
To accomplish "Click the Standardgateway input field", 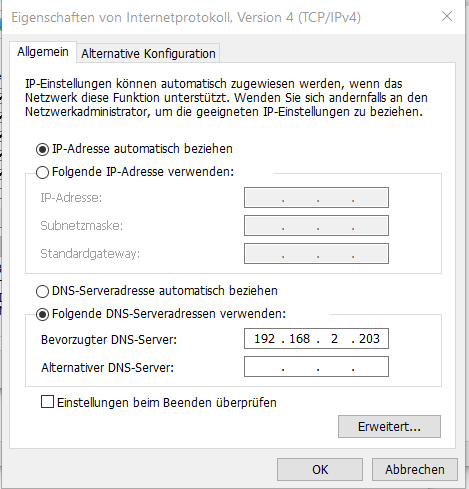I will [x=316, y=254].
